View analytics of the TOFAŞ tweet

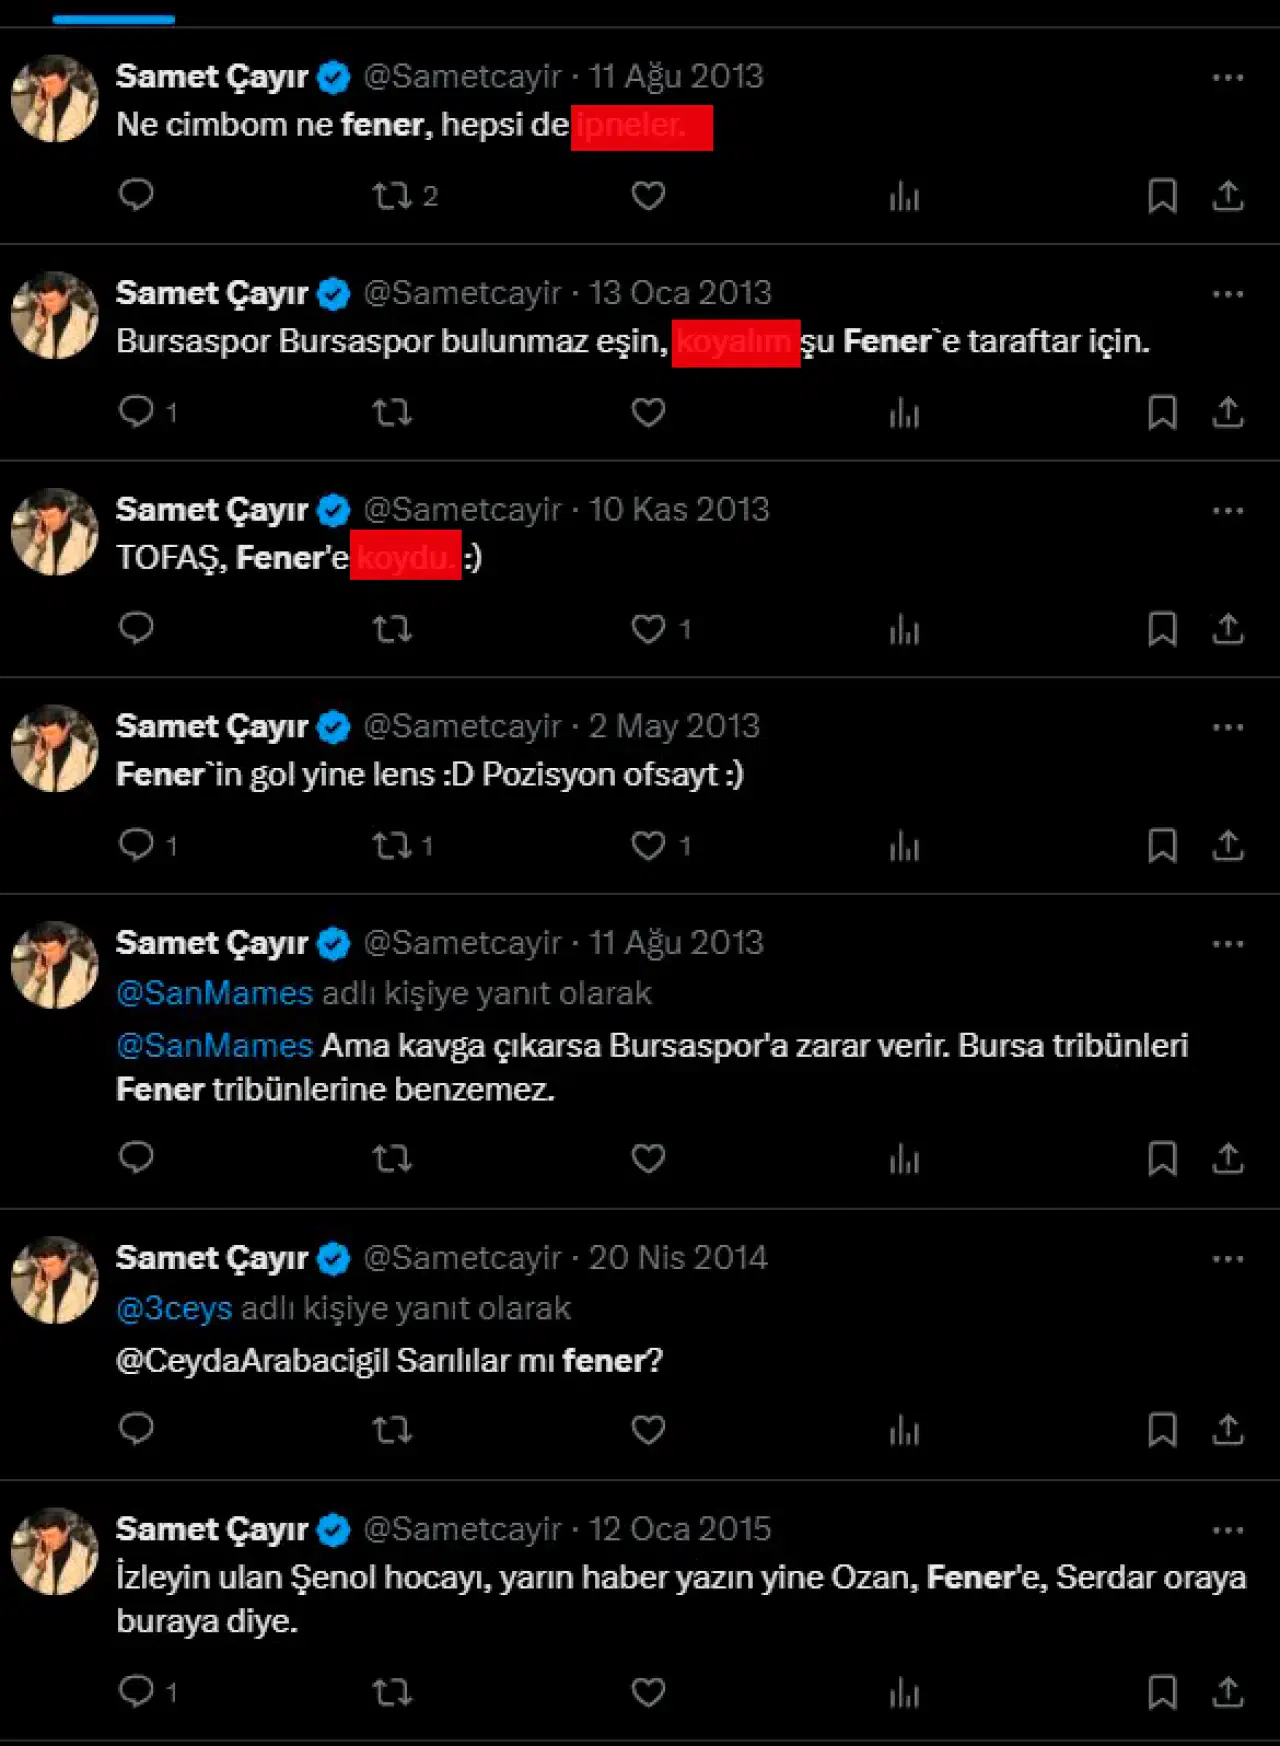pyautogui.click(x=904, y=628)
